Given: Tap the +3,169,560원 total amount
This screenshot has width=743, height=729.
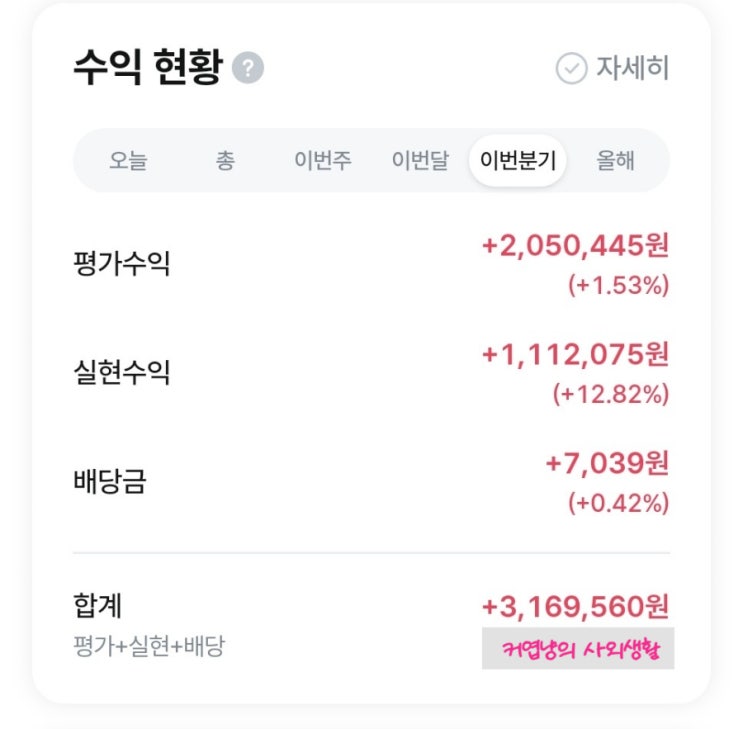Looking at the screenshot, I should [575, 606].
